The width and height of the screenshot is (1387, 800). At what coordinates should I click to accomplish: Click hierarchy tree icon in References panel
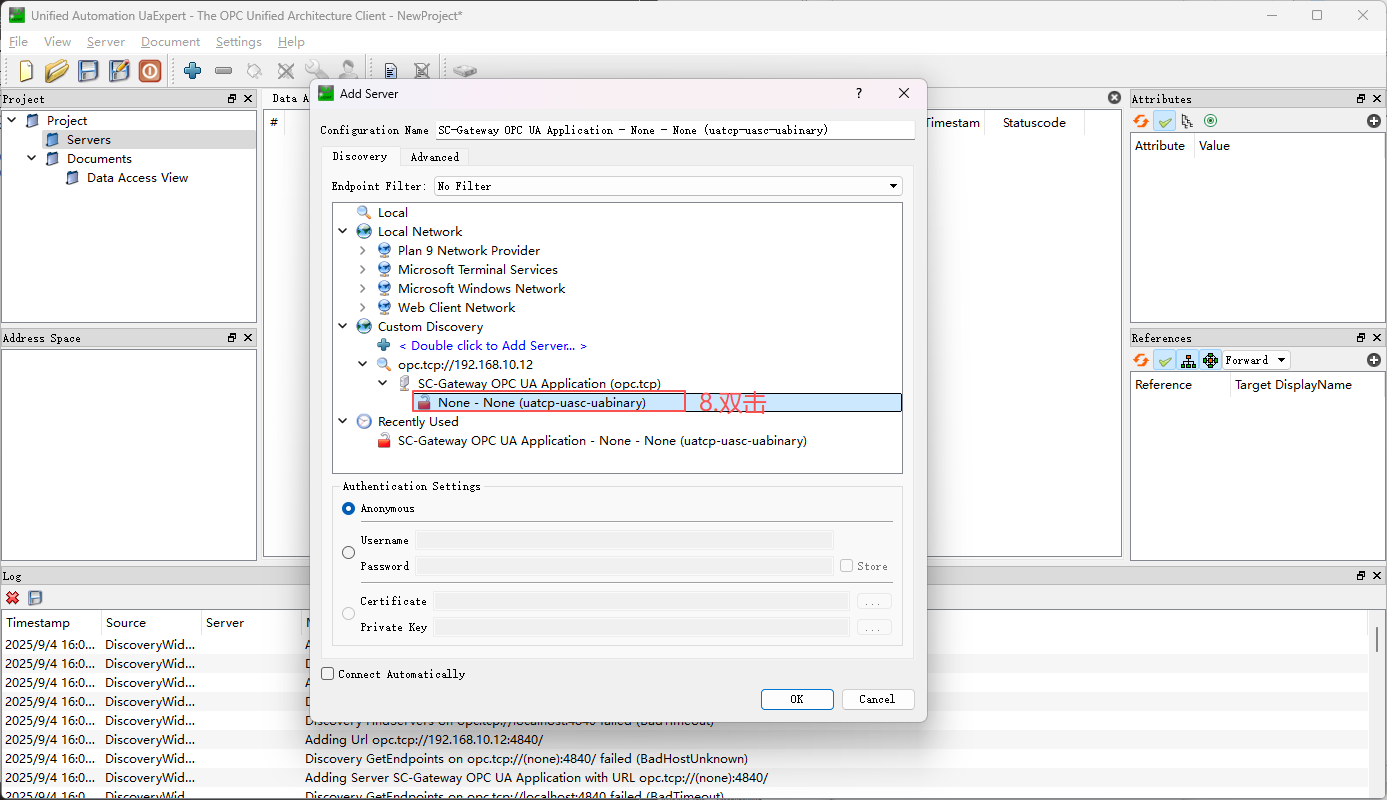[1188, 360]
